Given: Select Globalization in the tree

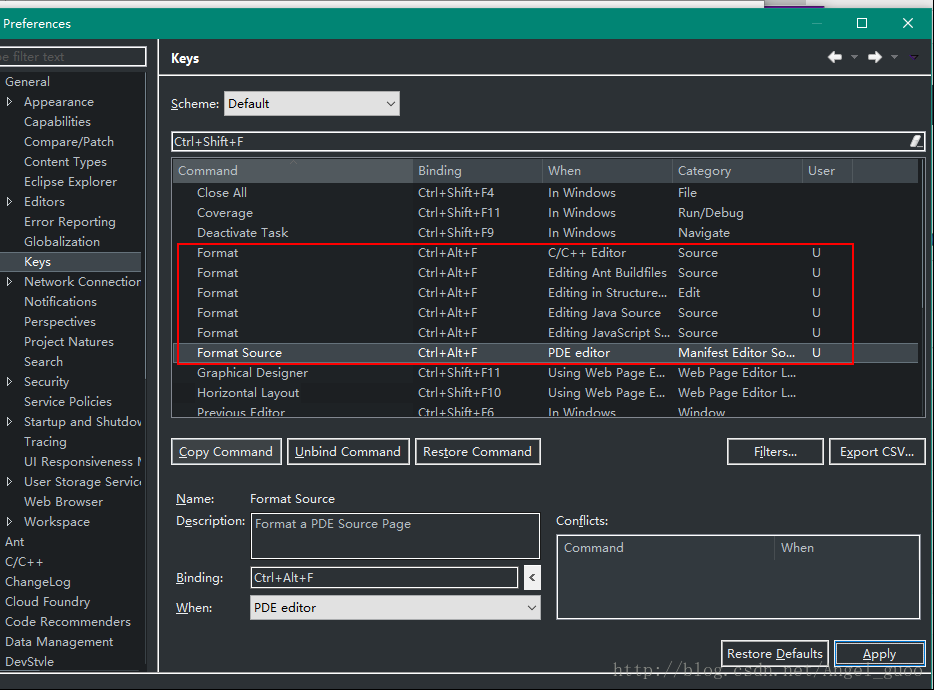Looking at the screenshot, I should pos(62,242).
